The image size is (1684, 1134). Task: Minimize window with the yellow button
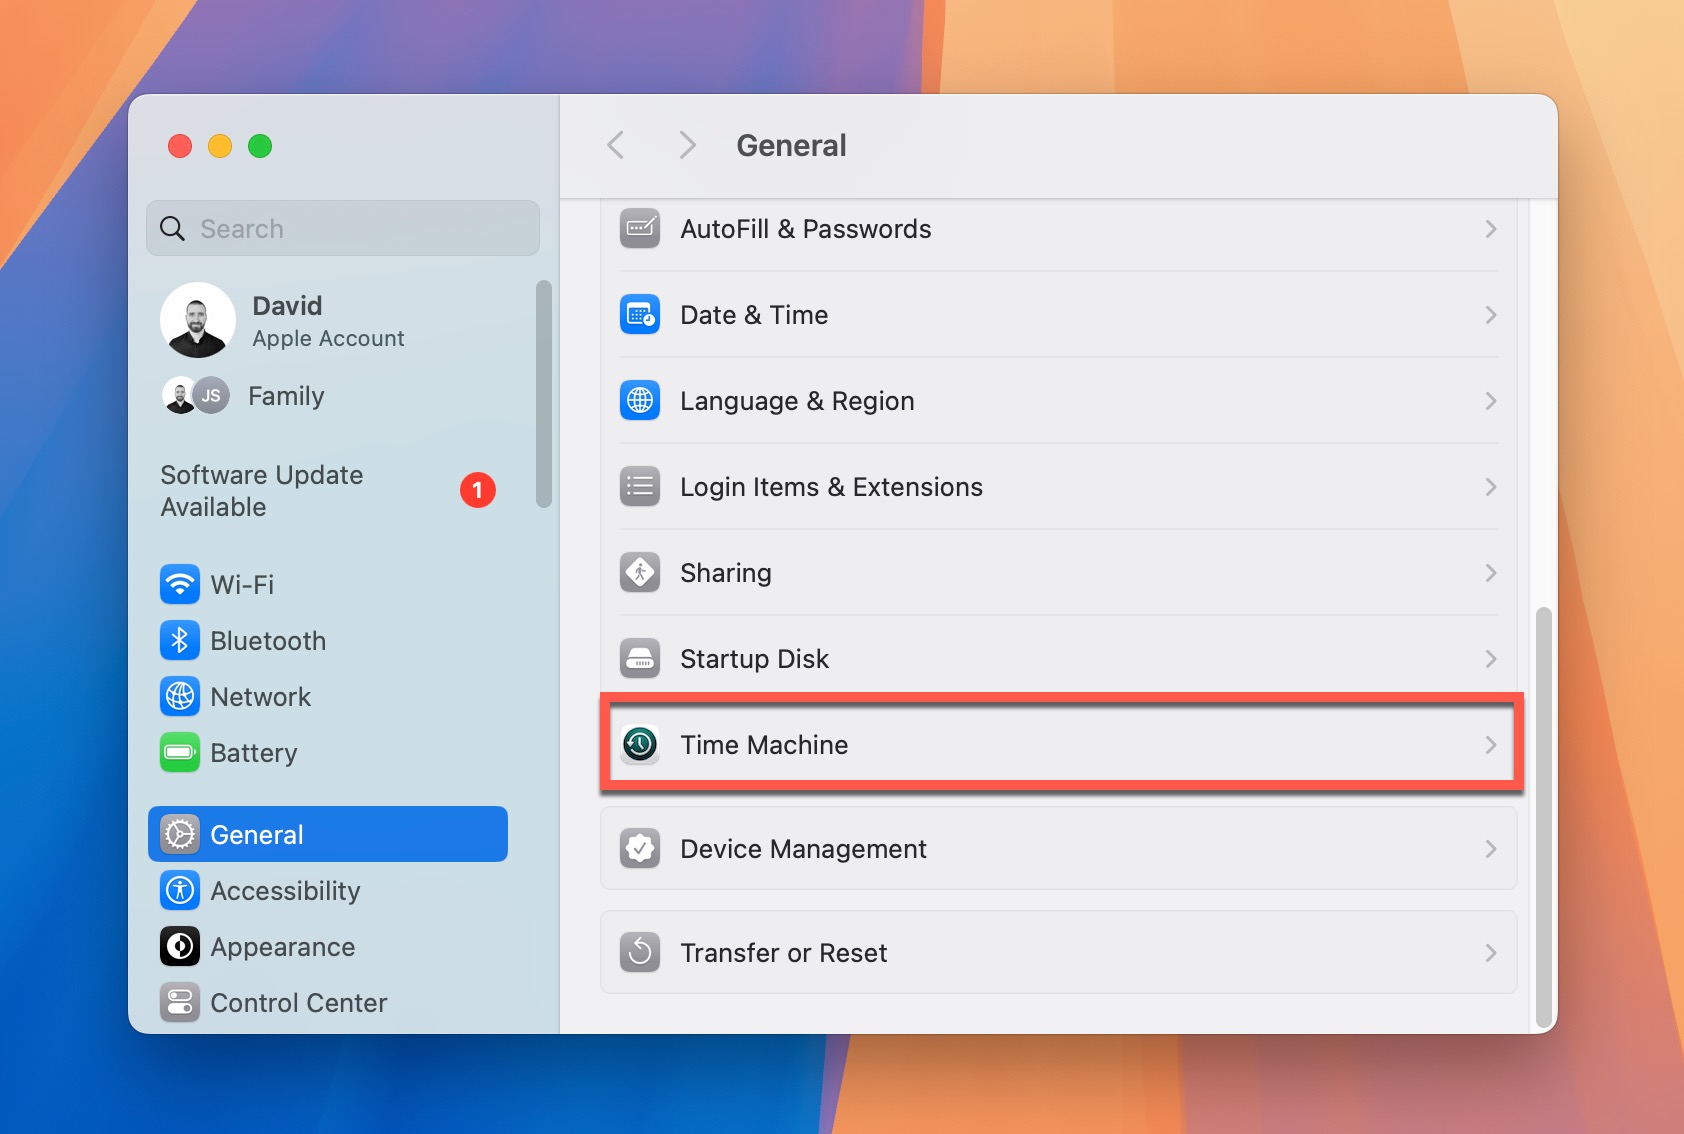point(220,146)
